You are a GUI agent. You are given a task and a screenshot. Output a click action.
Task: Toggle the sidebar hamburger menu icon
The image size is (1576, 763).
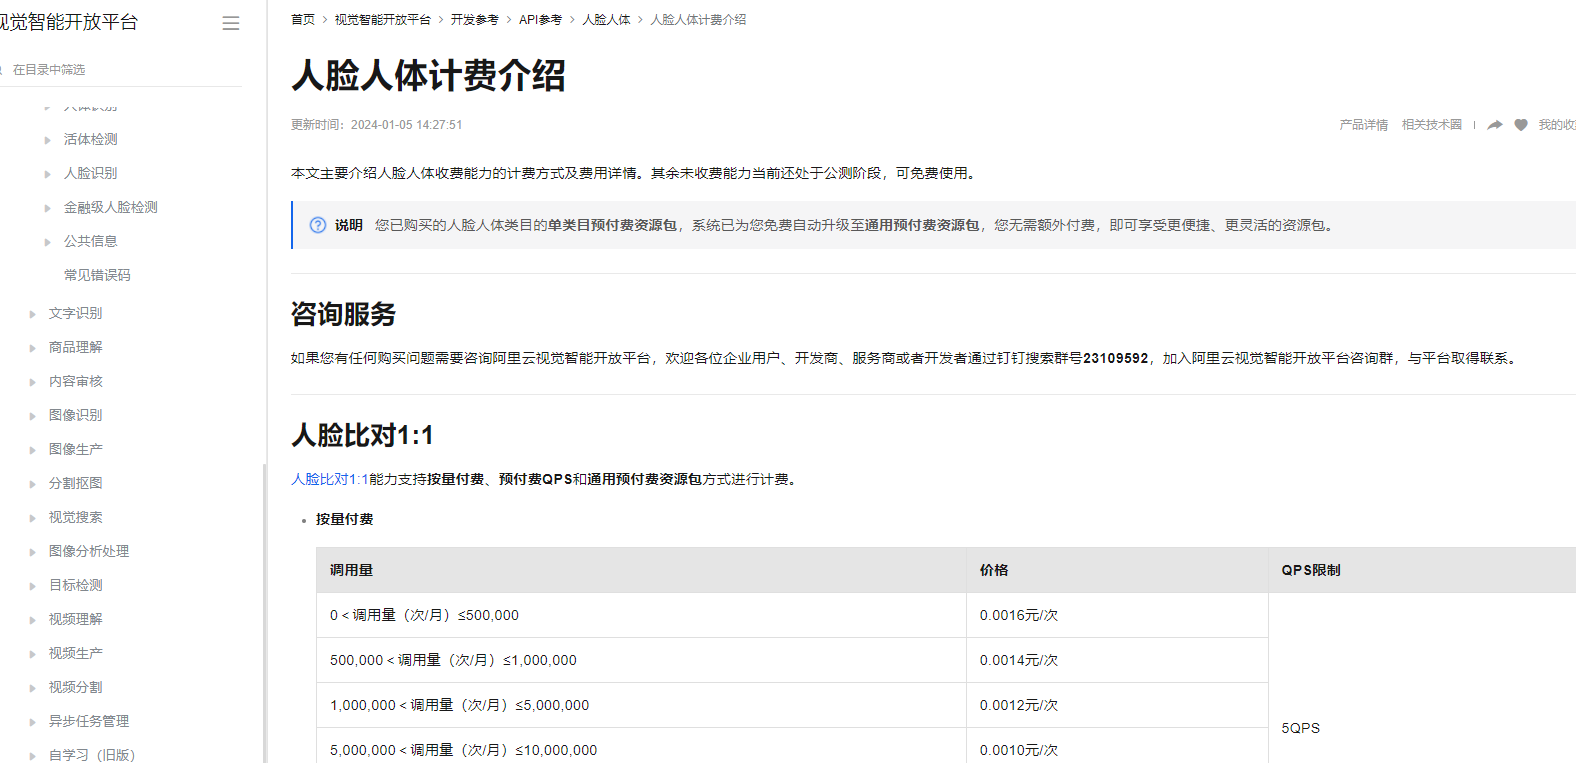click(231, 23)
